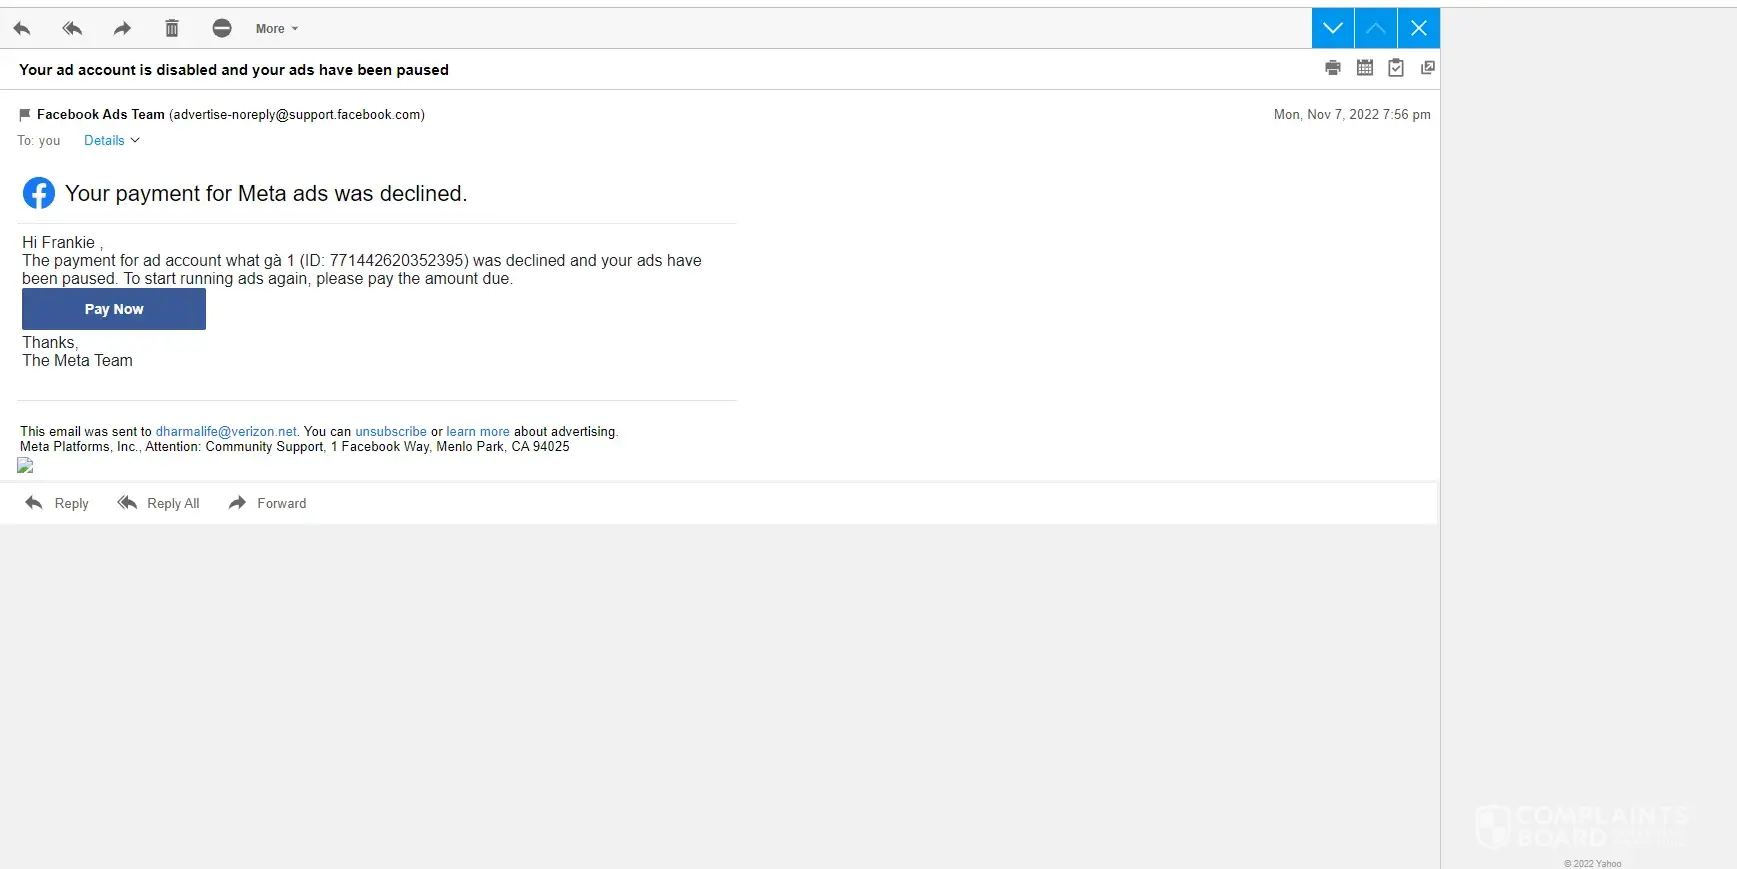Click the Reply All icon in the top toolbar
Image resolution: width=1737 pixels, height=869 pixels.
pyautogui.click(x=72, y=28)
